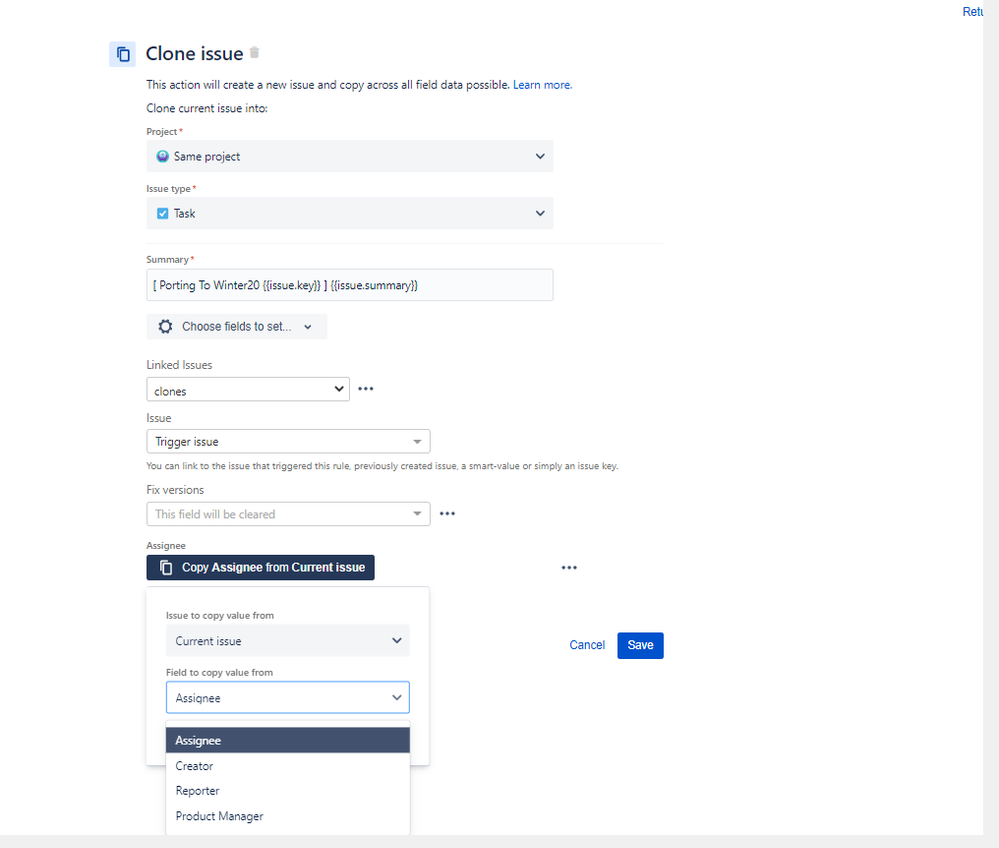Open the Field to copy value from dropdown
The image size is (999, 848).
pos(287,698)
